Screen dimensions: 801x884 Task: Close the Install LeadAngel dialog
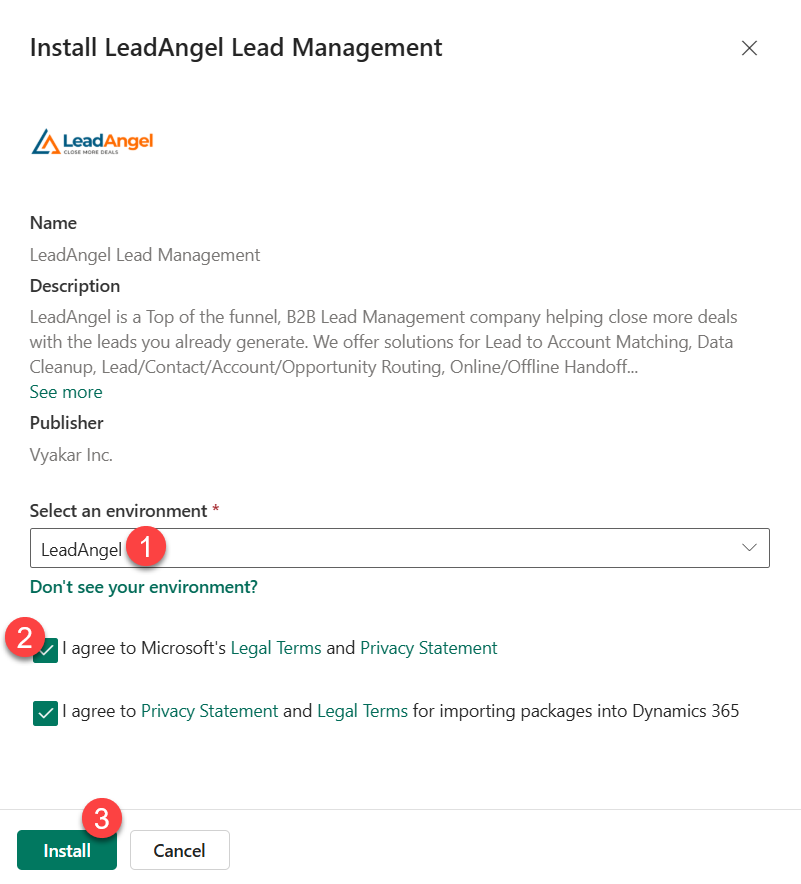click(749, 48)
